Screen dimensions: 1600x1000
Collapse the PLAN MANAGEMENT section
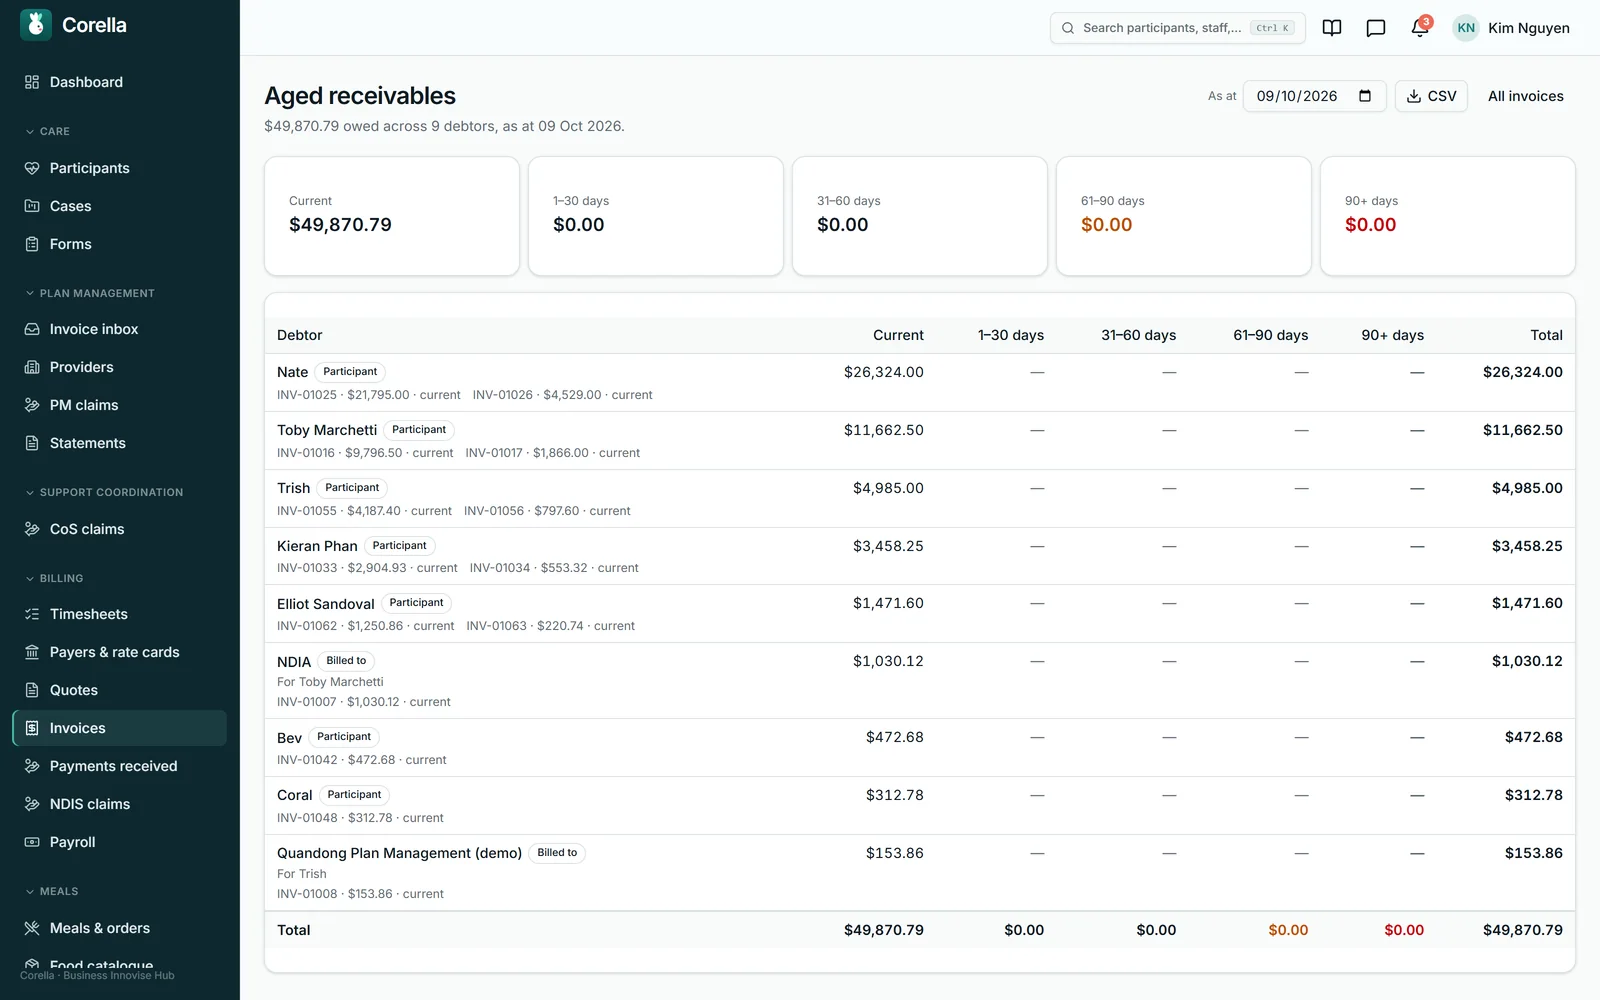point(89,293)
